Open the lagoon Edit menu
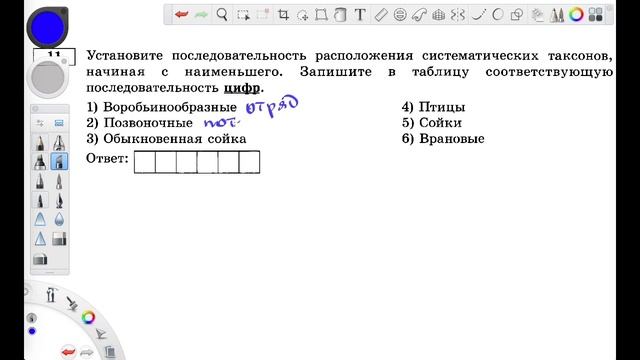 pos(101,334)
